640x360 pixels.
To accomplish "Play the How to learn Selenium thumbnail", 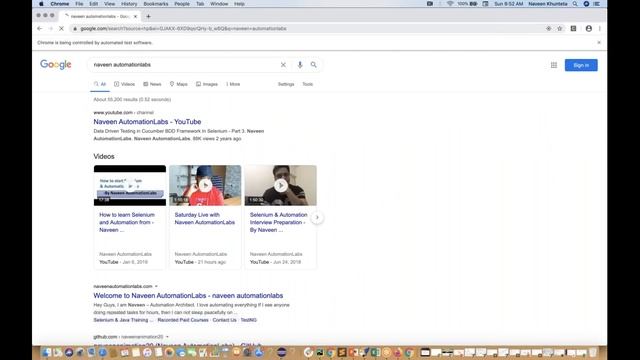I will pyautogui.click(x=130, y=185).
